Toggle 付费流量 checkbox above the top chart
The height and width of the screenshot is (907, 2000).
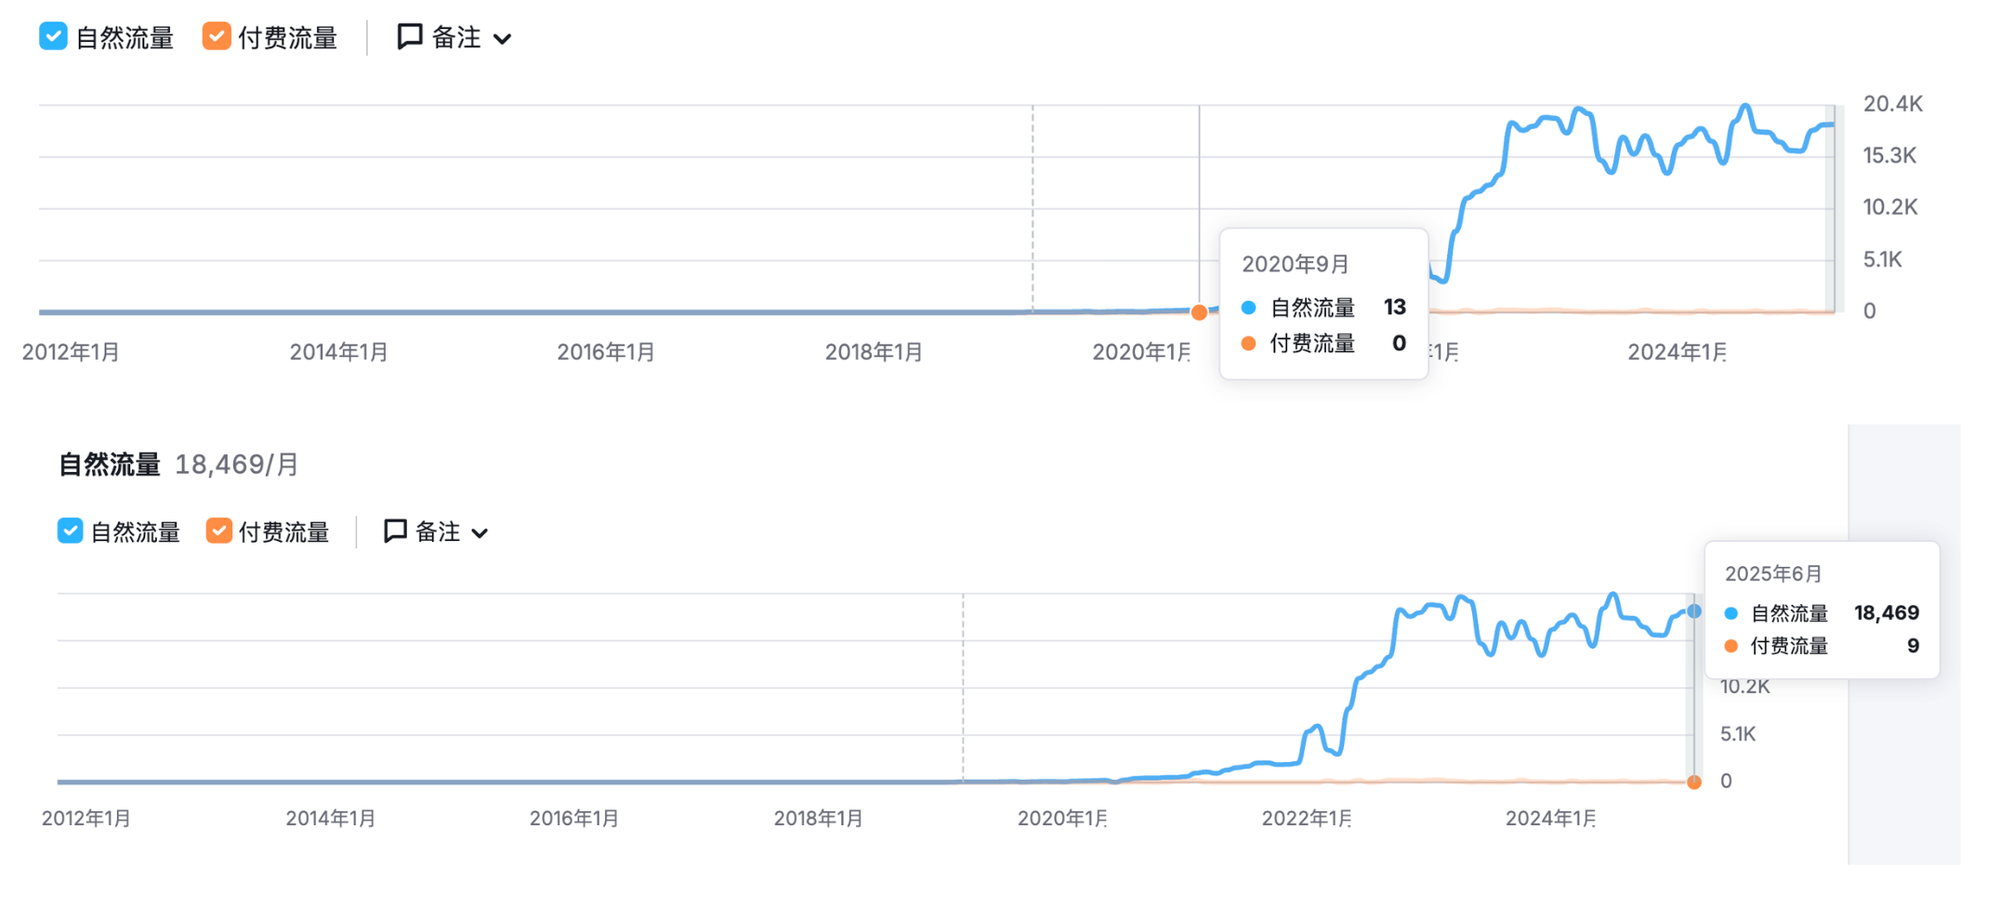[216, 37]
